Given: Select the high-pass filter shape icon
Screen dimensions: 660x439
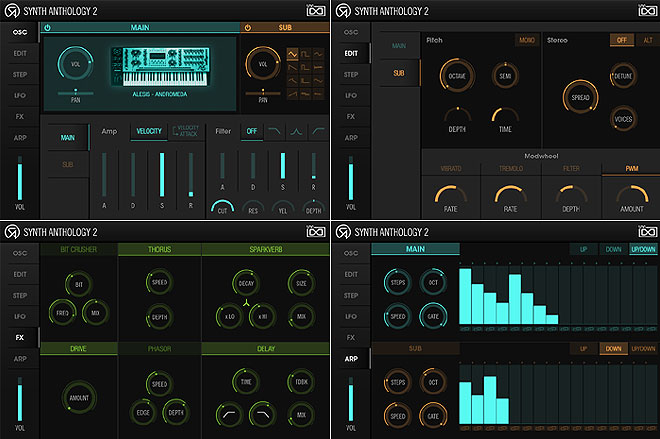Looking at the screenshot, I should coord(318,131).
